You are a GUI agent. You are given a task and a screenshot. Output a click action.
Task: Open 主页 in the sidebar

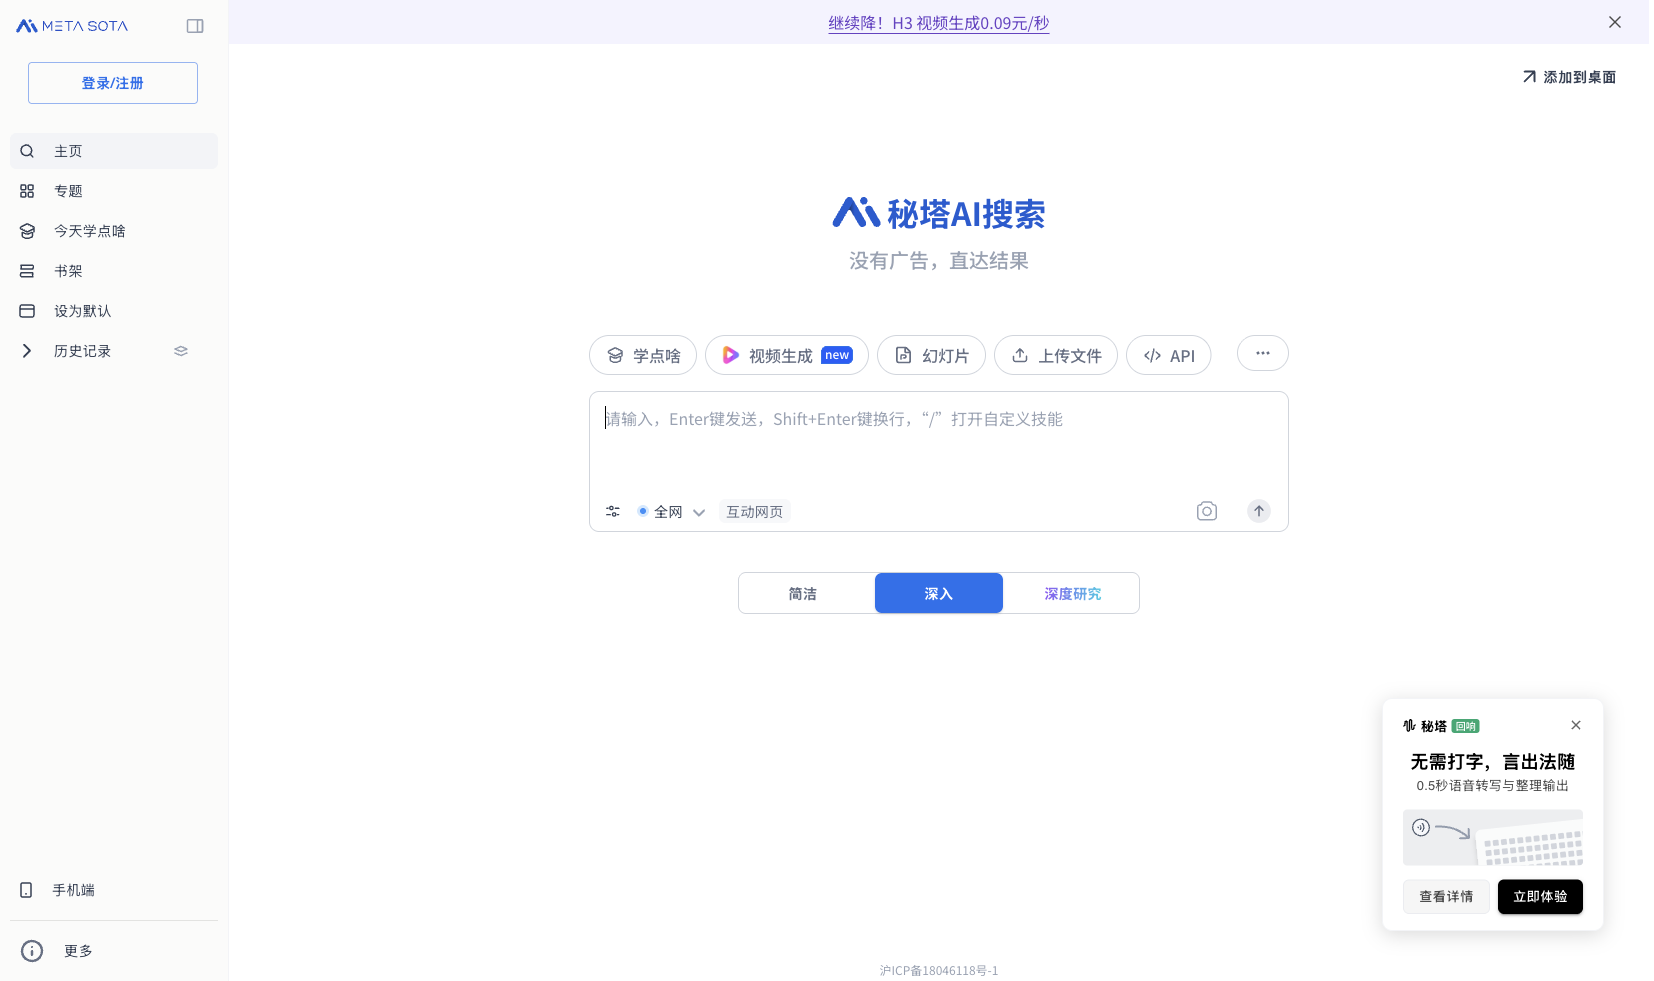[x=114, y=151]
